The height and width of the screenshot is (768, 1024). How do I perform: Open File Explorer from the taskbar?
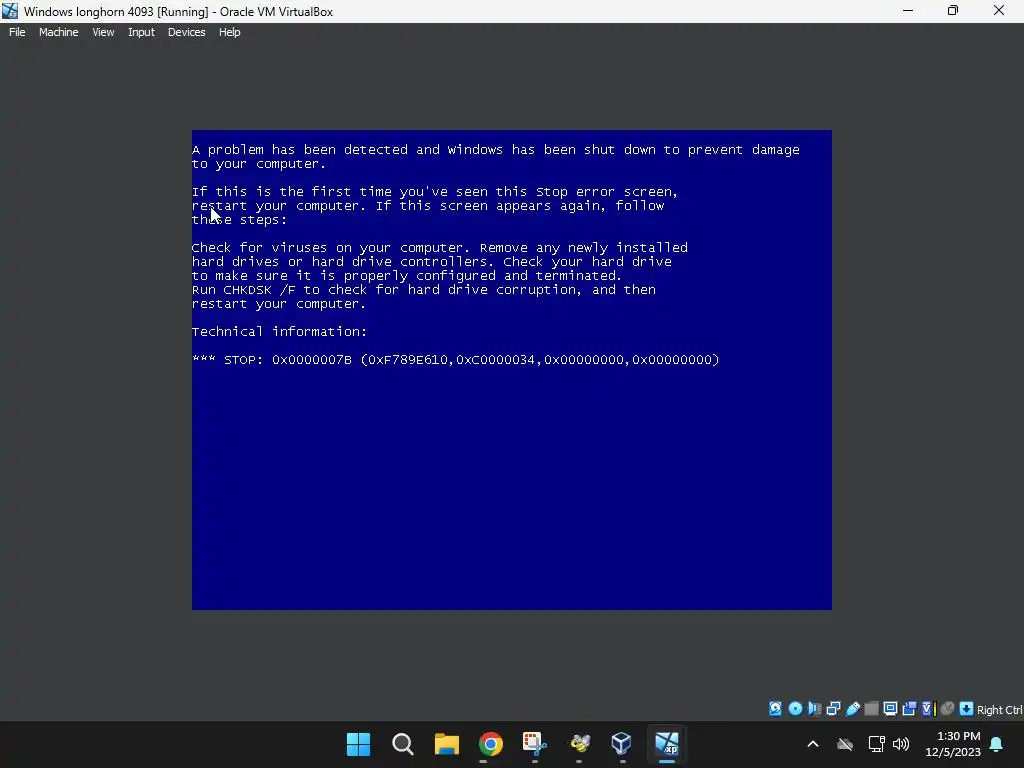(x=447, y=744)
